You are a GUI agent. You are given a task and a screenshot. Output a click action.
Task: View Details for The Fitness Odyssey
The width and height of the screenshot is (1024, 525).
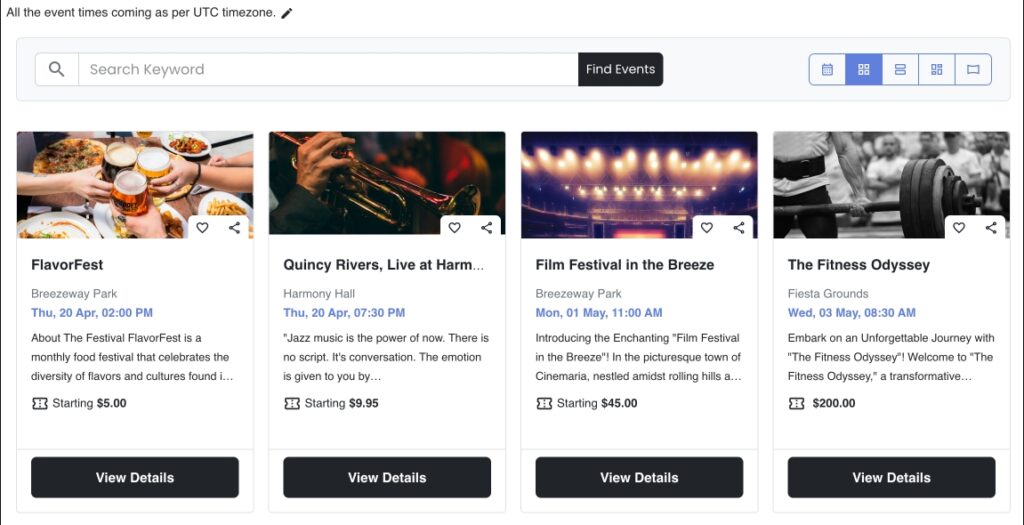click(x=891, y=477)
